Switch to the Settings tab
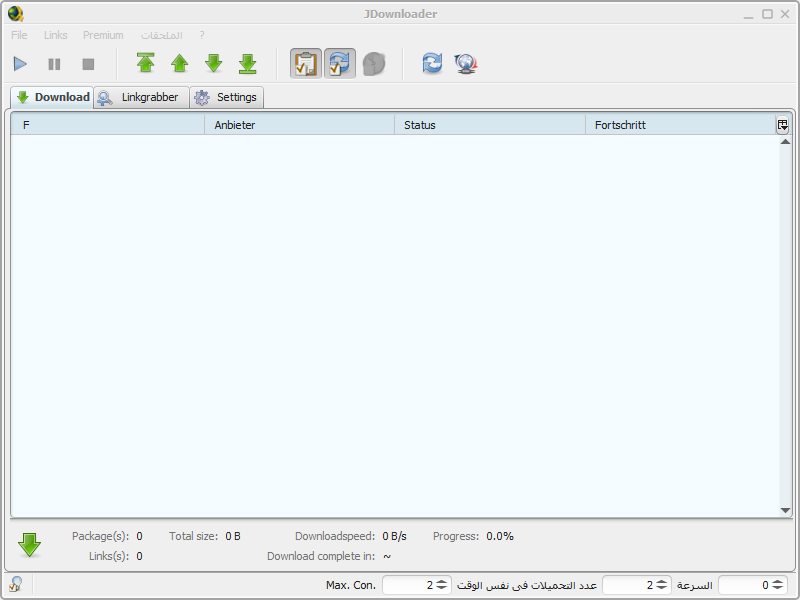The image size is (800, 600). click(x=227, y=97)
